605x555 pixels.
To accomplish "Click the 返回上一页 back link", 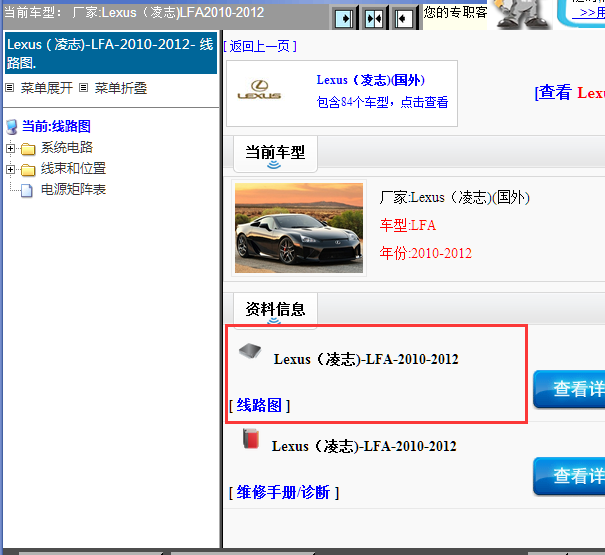I will [260, 47].
